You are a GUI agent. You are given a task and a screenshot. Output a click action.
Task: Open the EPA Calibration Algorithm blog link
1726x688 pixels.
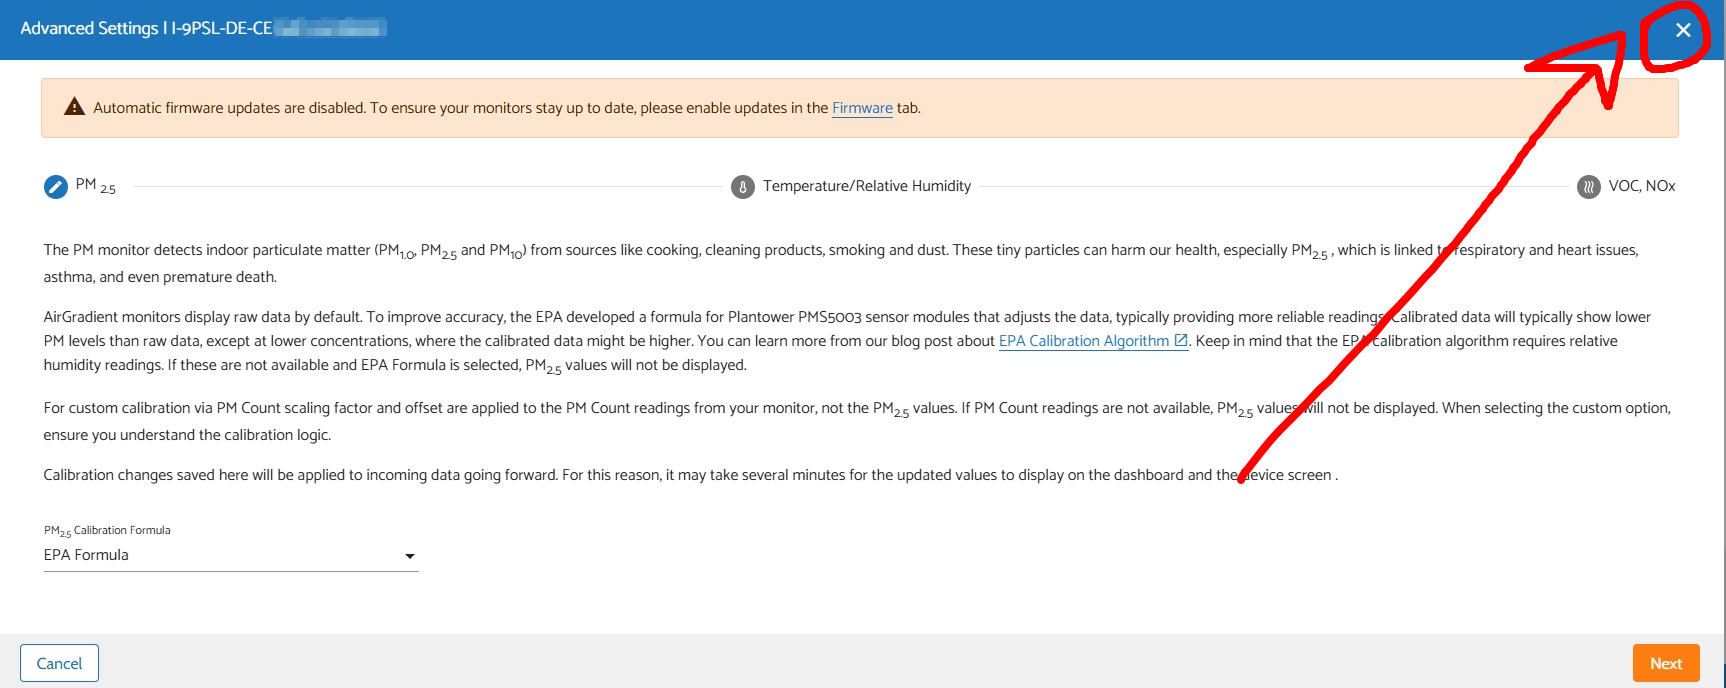click(1083, 341)
